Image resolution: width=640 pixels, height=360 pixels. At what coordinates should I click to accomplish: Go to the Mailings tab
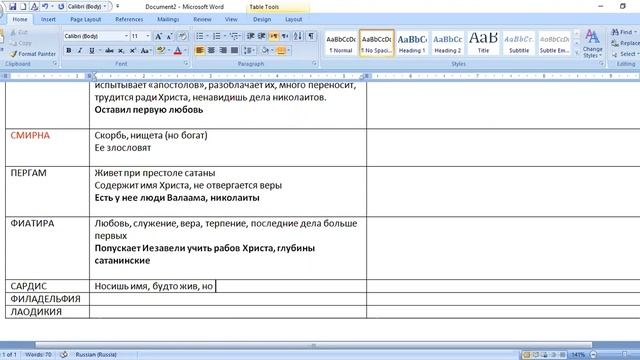point(168,19)
